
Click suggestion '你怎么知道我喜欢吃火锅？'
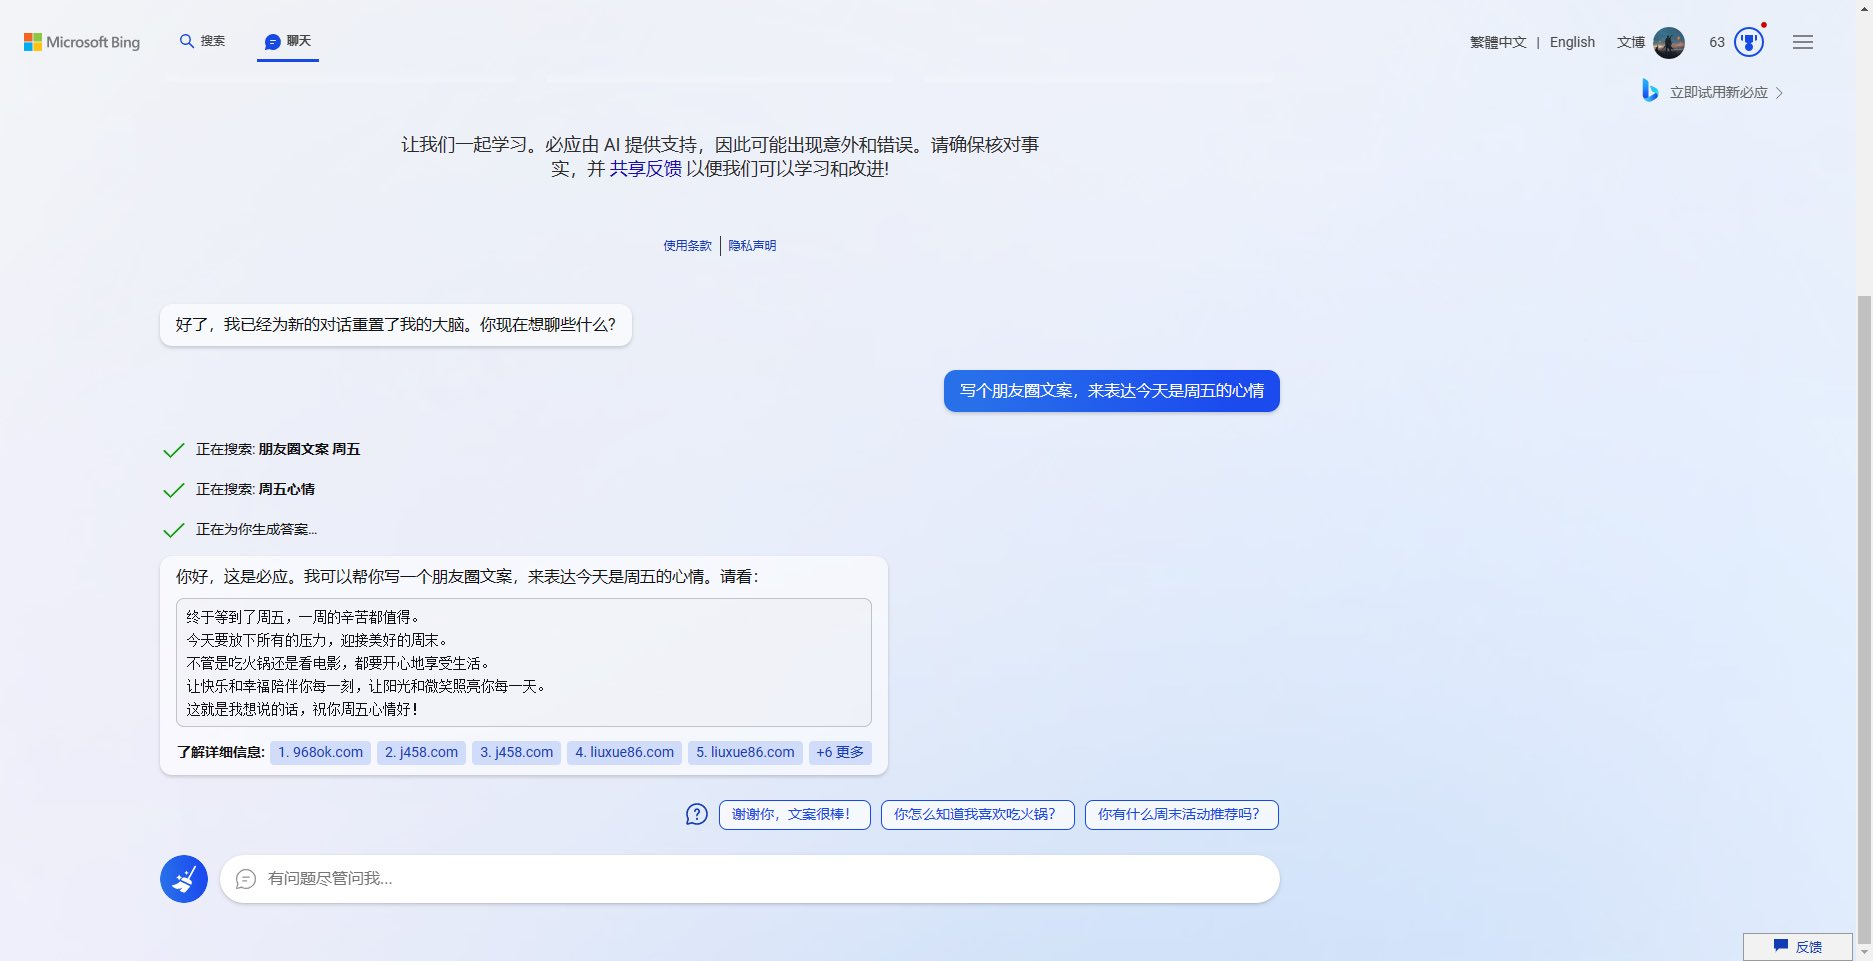coord(977,815)
